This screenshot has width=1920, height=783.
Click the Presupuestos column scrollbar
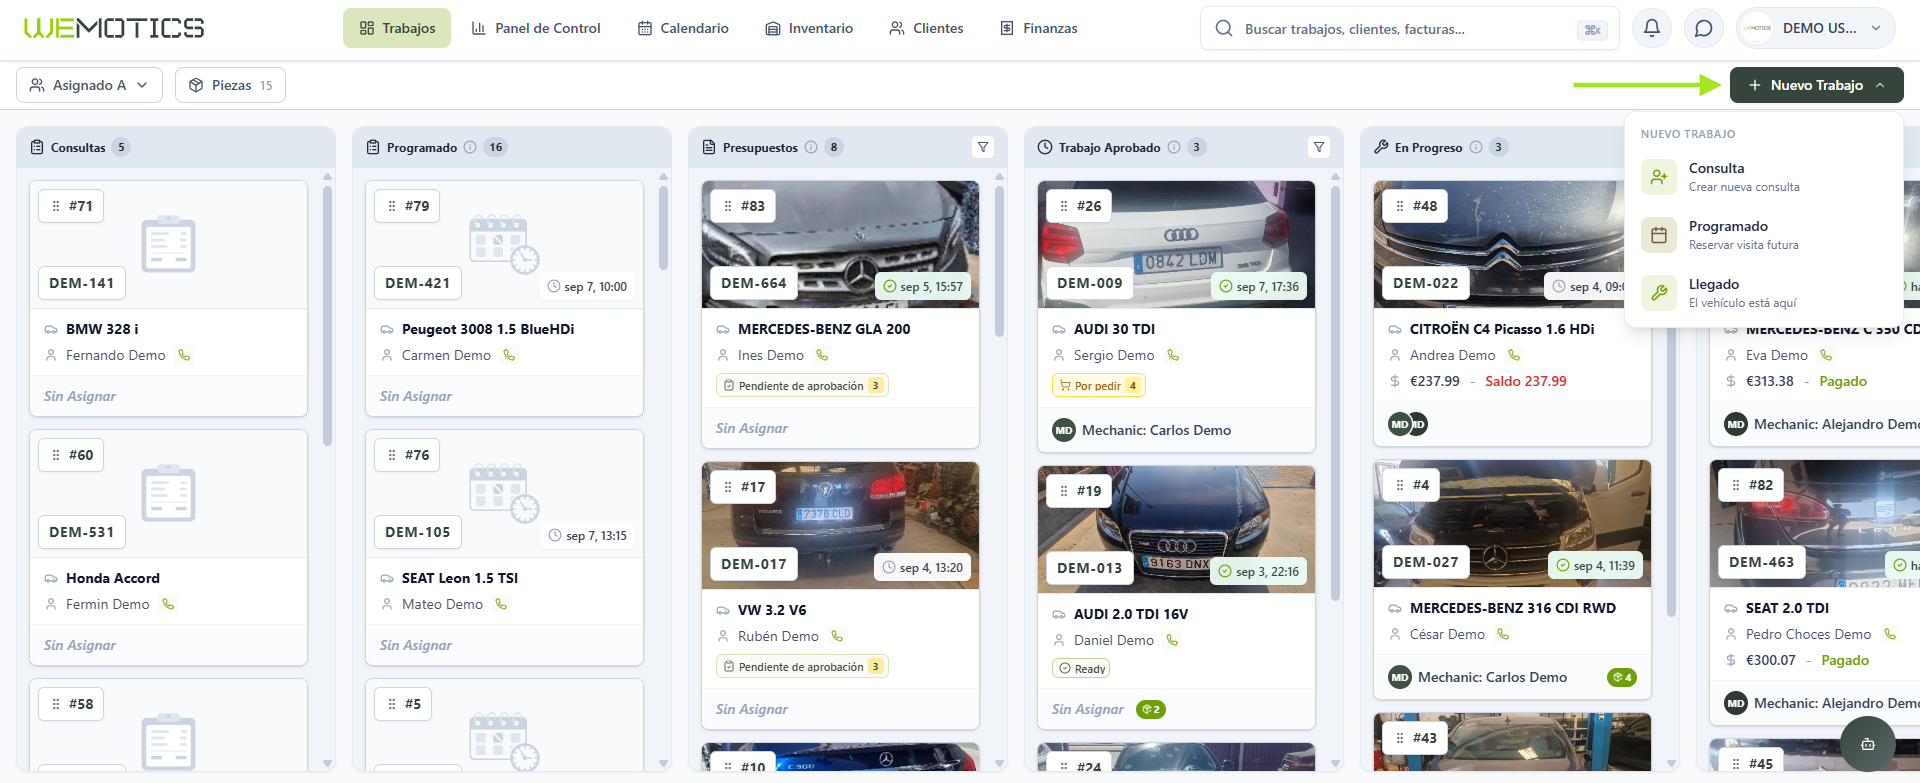pyautogui.click(x=999, y=261)
